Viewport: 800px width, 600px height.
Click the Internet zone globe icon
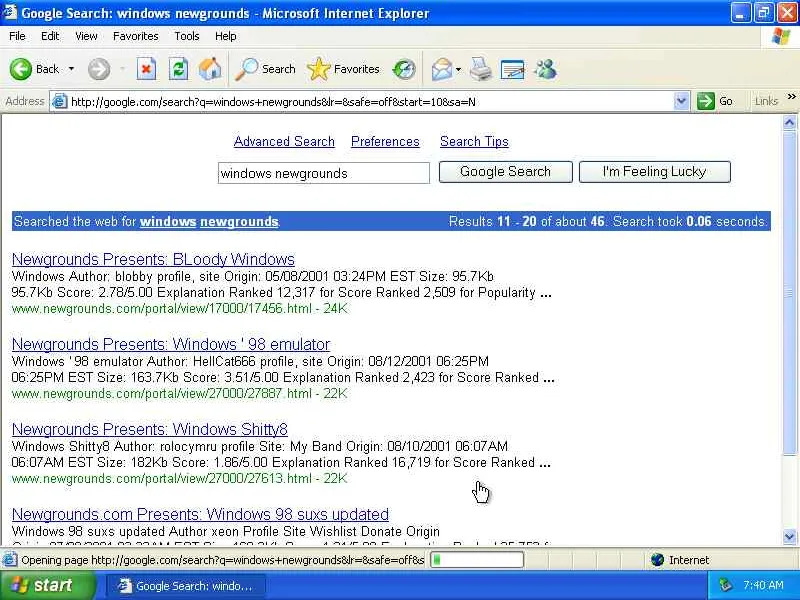point(657,560)
